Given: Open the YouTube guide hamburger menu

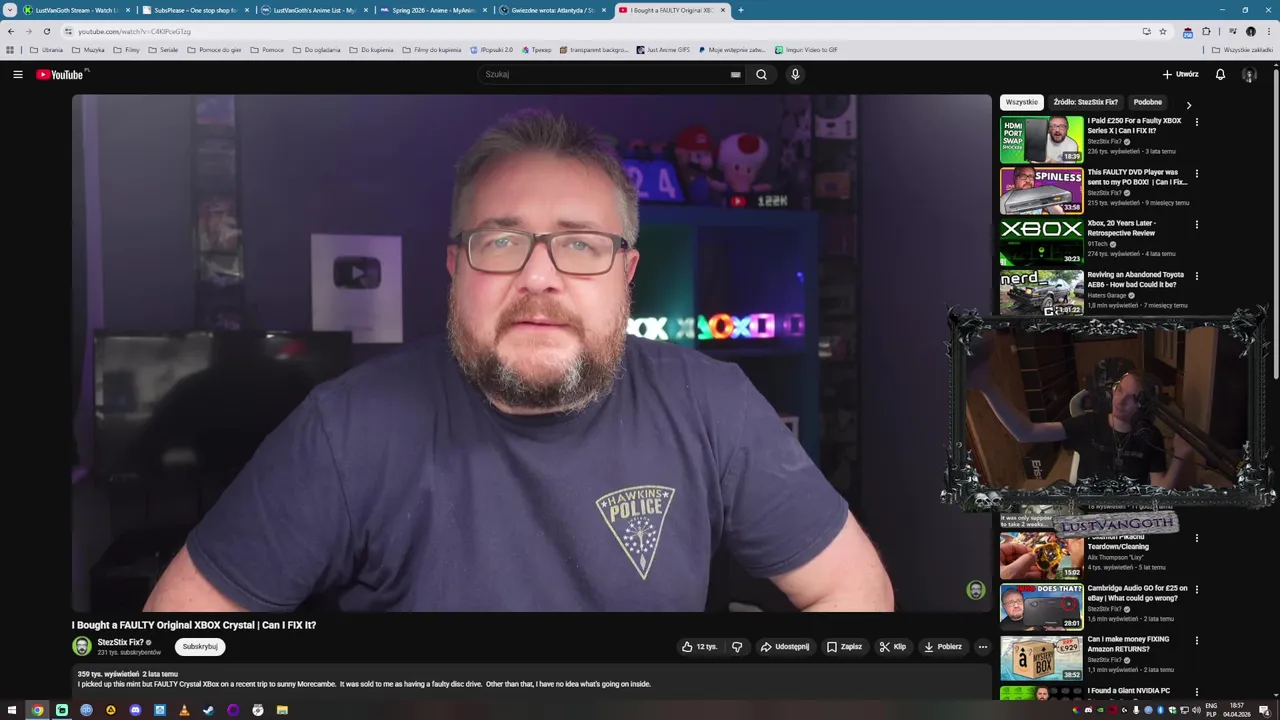Looking at the screenshot, I should 17,74.
